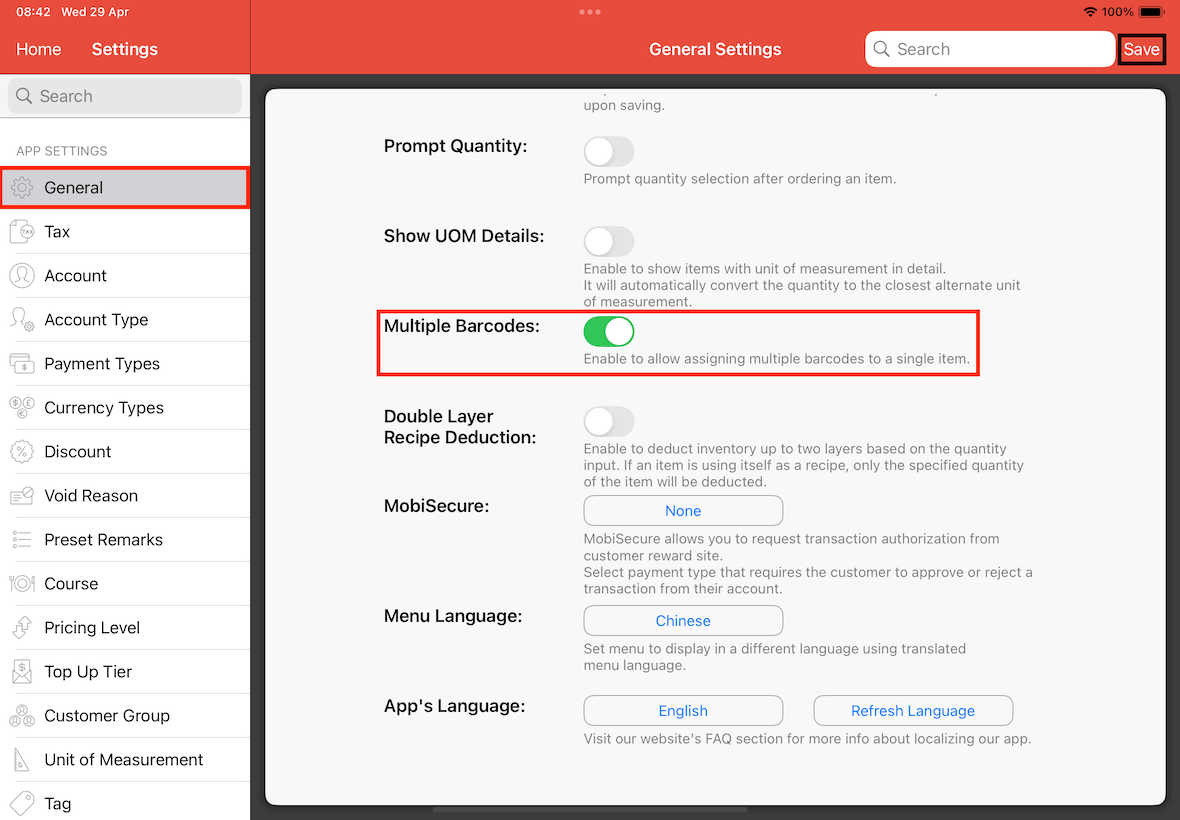Click the horizontal scroll indicator at bottom
1180x820 pixels.
(x=590, y=810)
